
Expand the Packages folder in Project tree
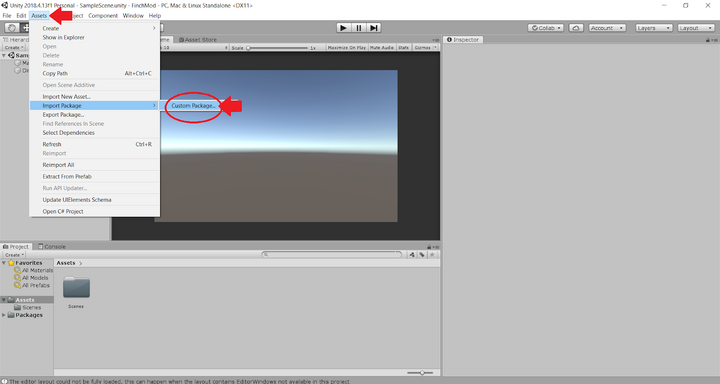pyautogui.click(x=4, y=315)
